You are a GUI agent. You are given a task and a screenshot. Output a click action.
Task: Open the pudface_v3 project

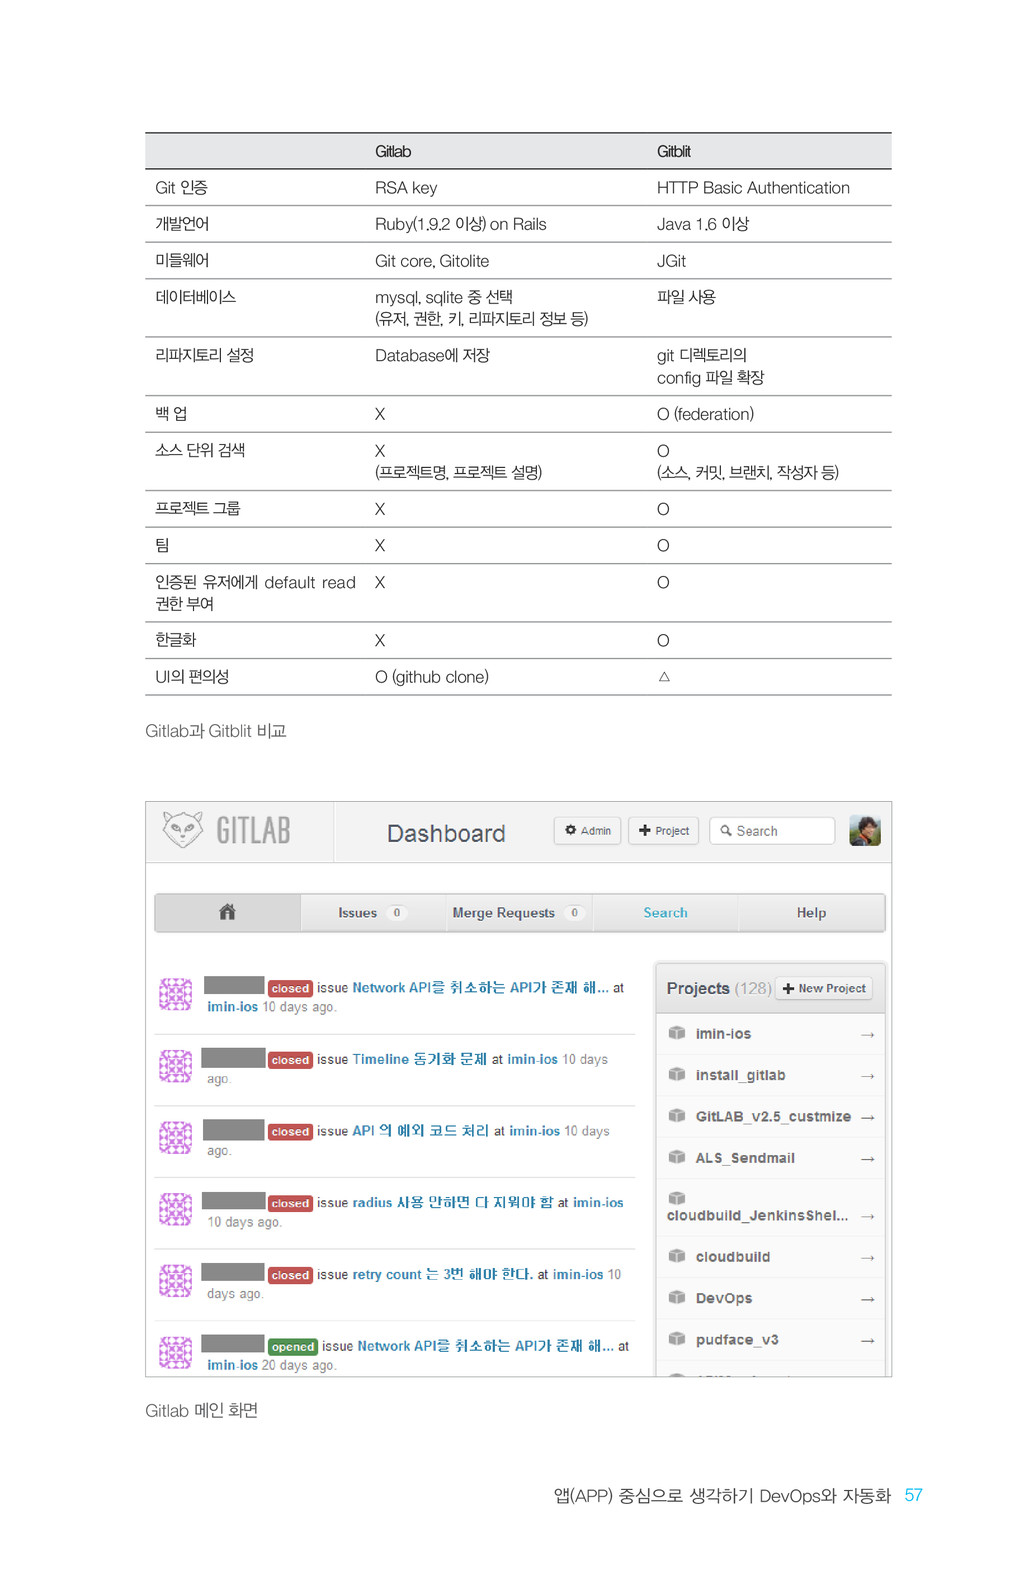[737, 1340]
